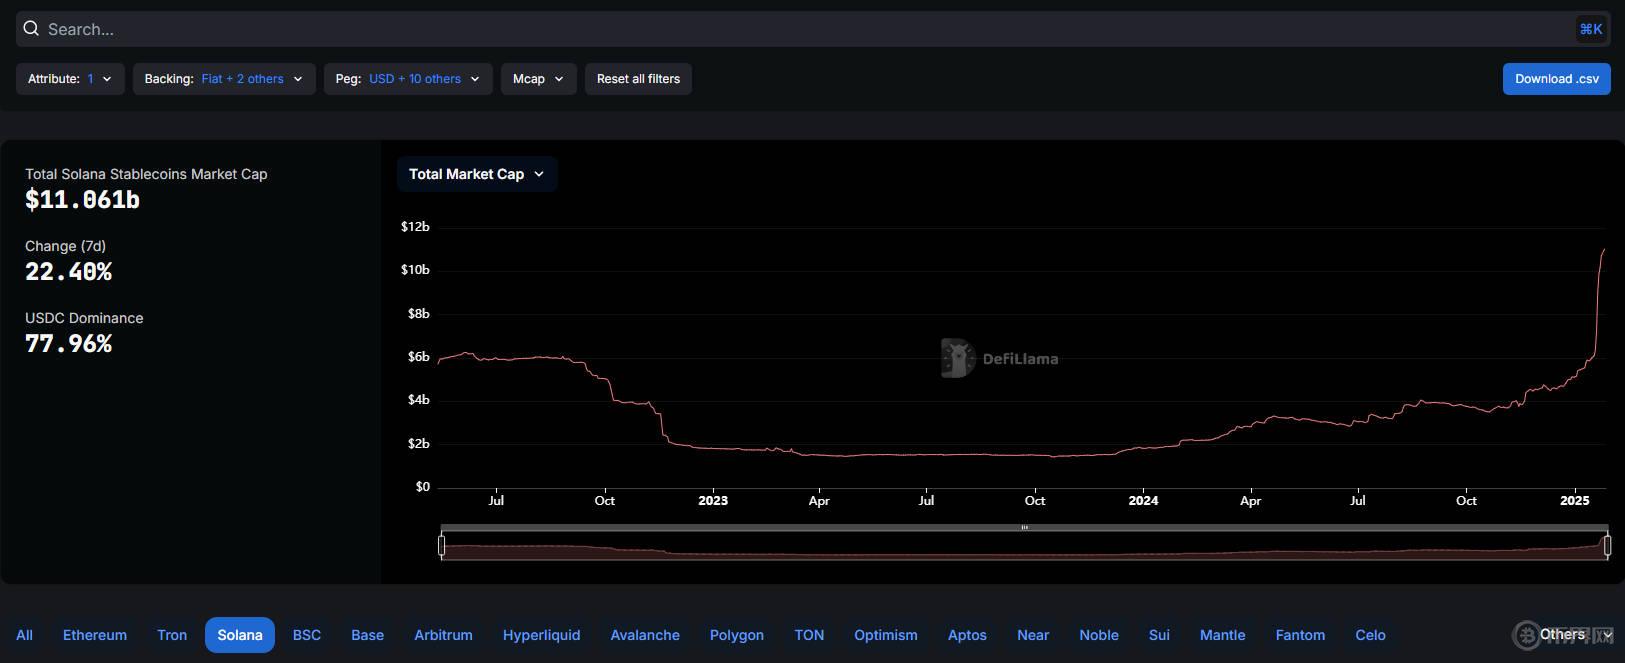Click the Download .csv button
This screenshot has height=663, width=1625.
pos(1556,79)
